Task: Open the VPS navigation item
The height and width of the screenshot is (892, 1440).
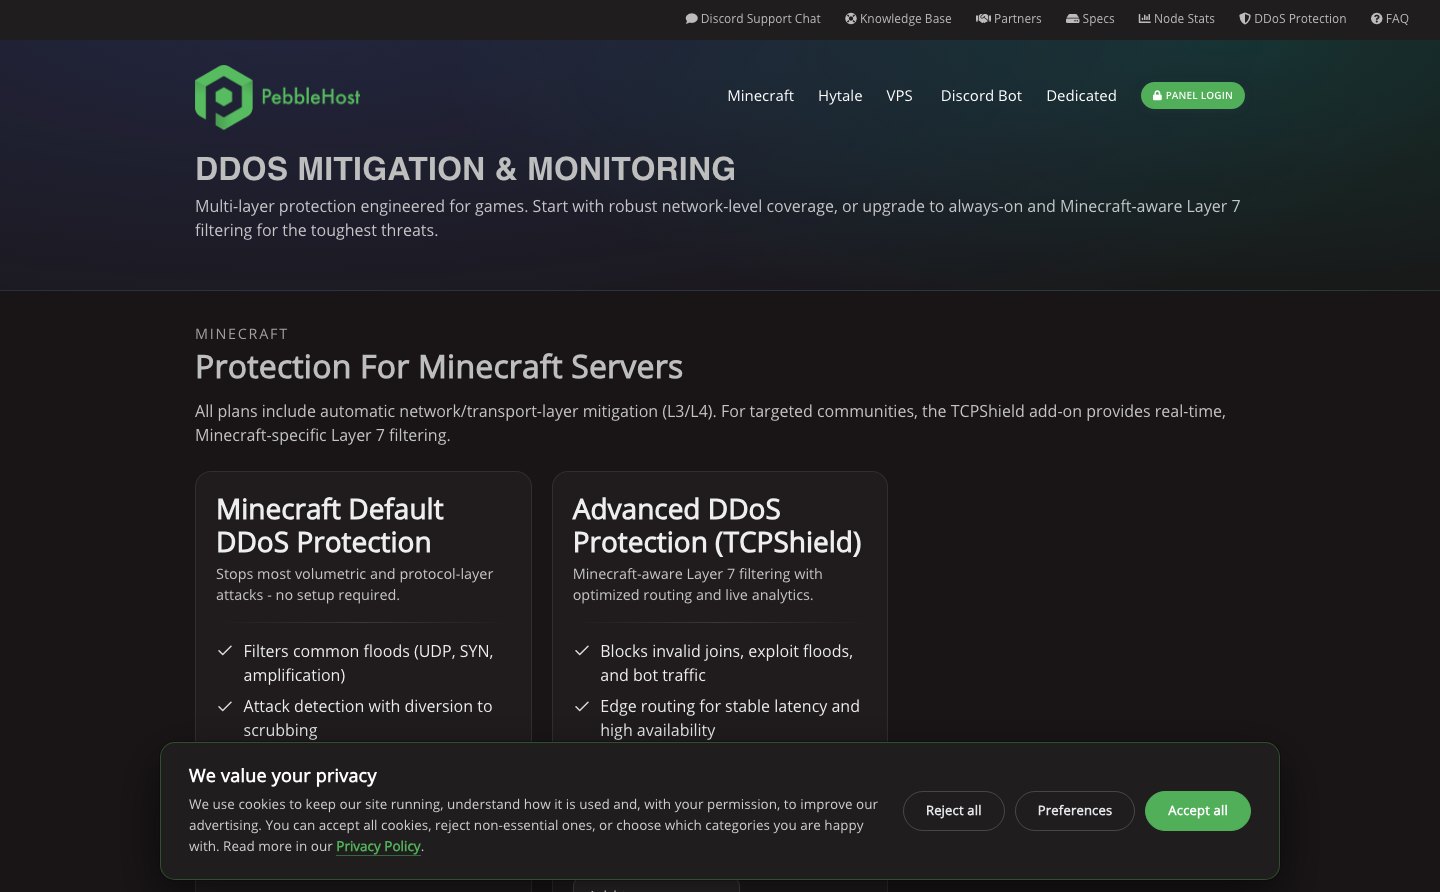Action: click(x=899, y=96)
